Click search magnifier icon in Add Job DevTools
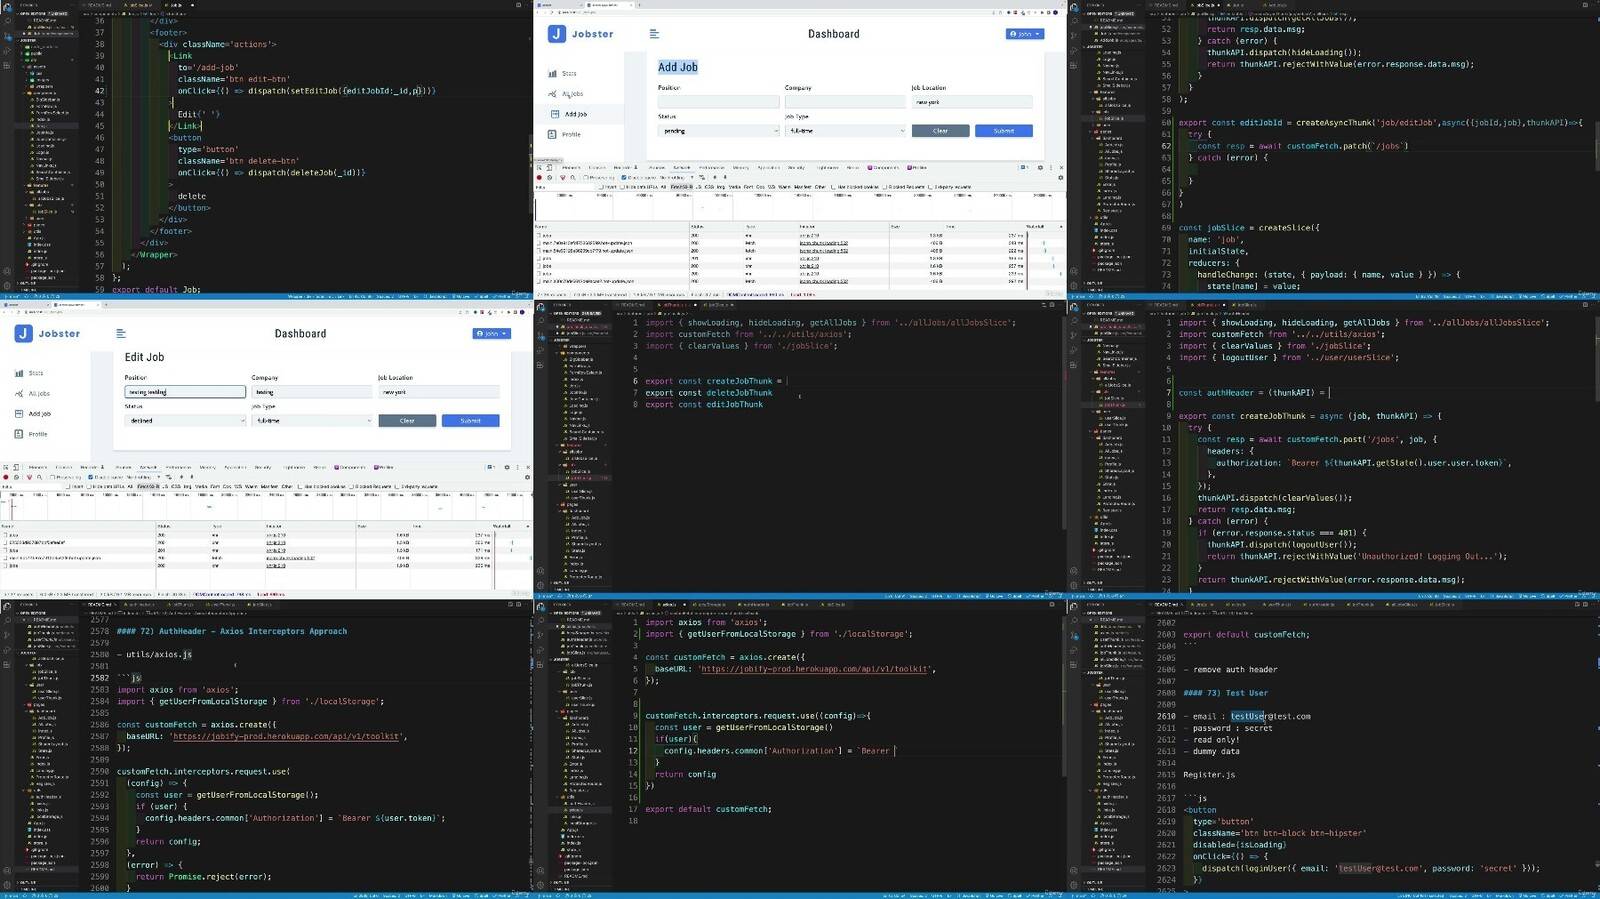 tap(573, 177)
